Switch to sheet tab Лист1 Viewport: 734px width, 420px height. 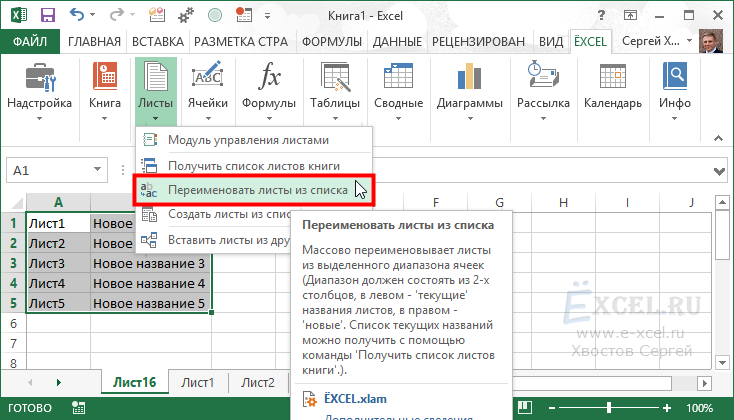(x=198, y=383)
